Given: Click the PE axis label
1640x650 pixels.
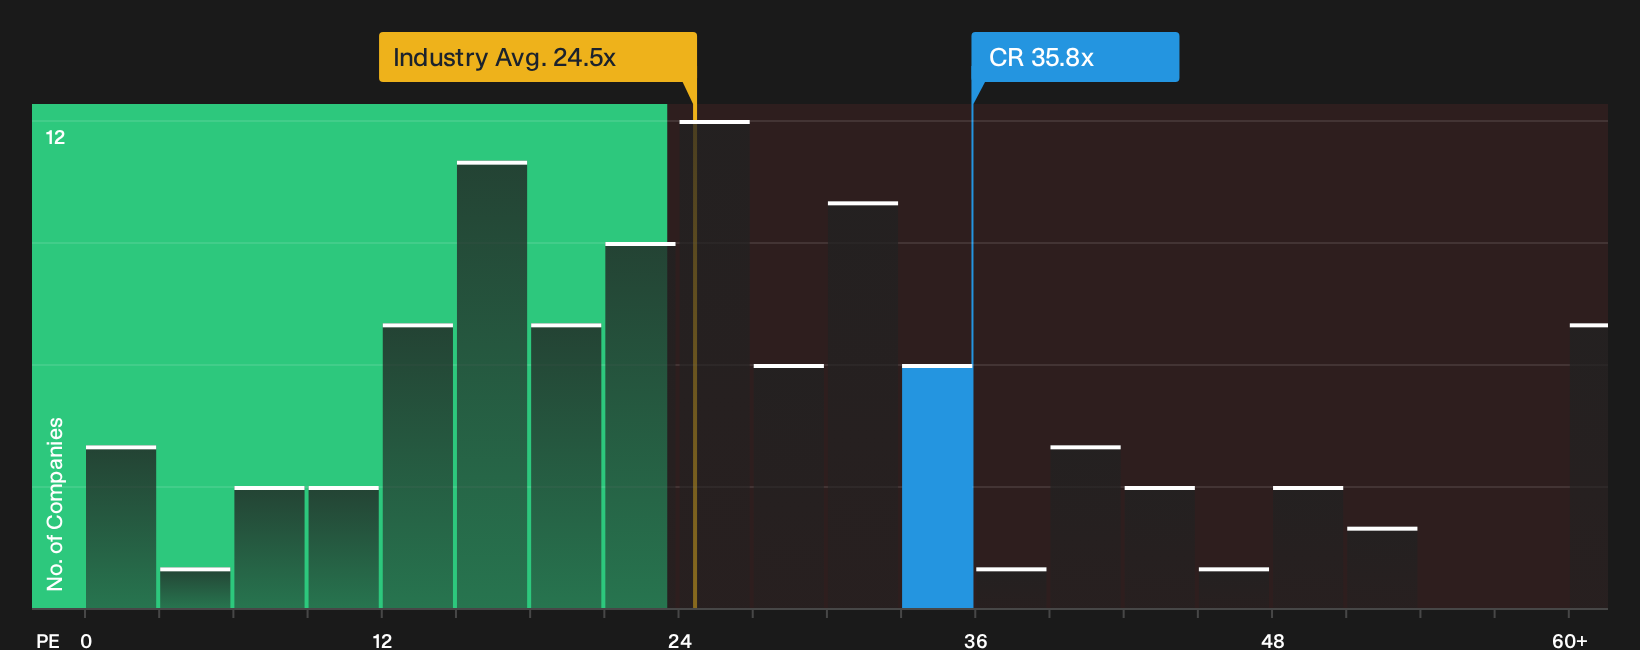Looking at the screenshot, I should (48, 640).
